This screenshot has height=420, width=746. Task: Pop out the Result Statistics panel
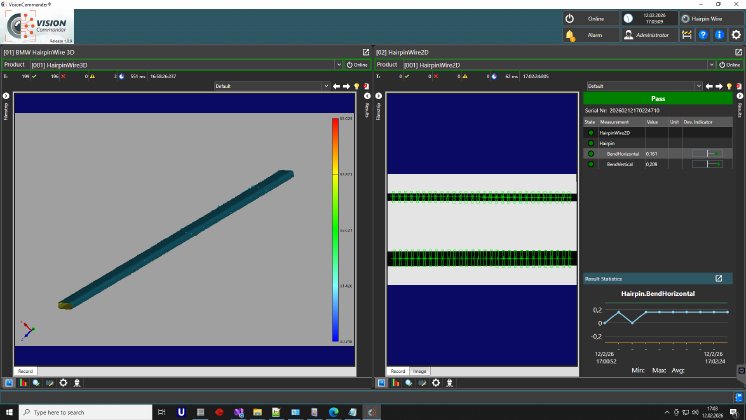point(717,278)
